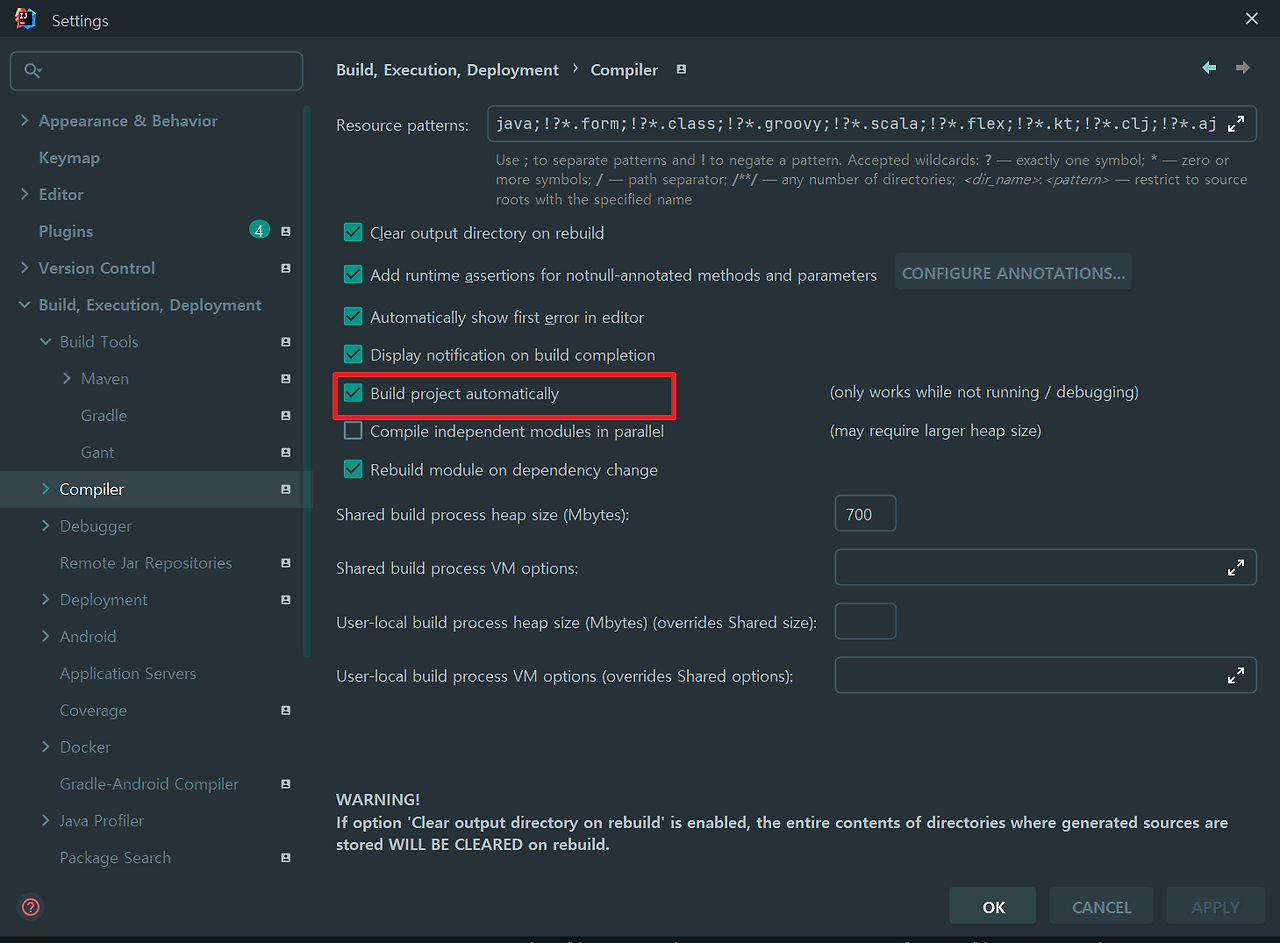Image resolution: width=1280 pixels, height=943 pixels.
Task: Uncheck Clear output directory on rebuild
Action: coord(353,232)
